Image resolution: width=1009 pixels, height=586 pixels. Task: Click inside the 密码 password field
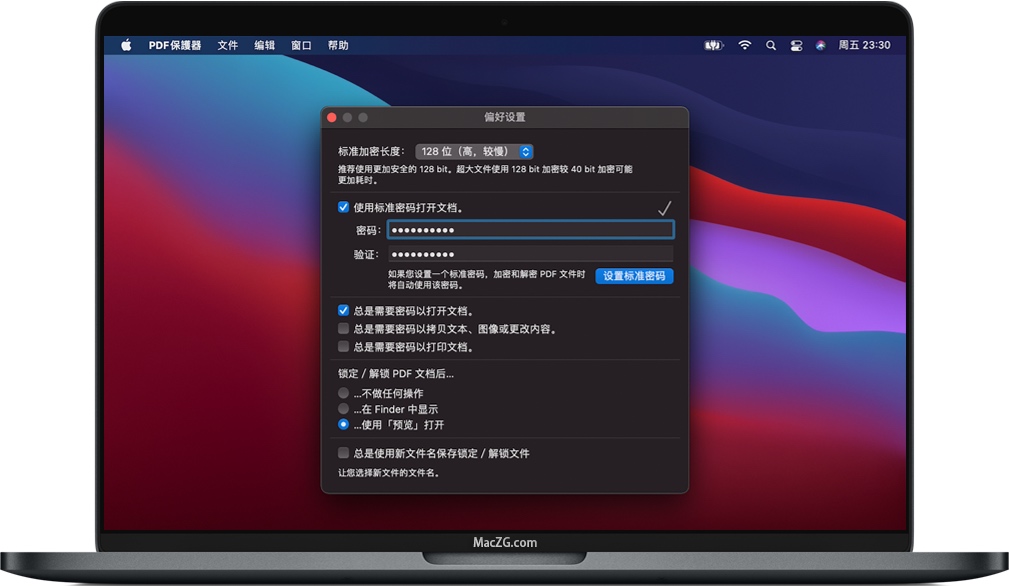click(x=530, y=229)
